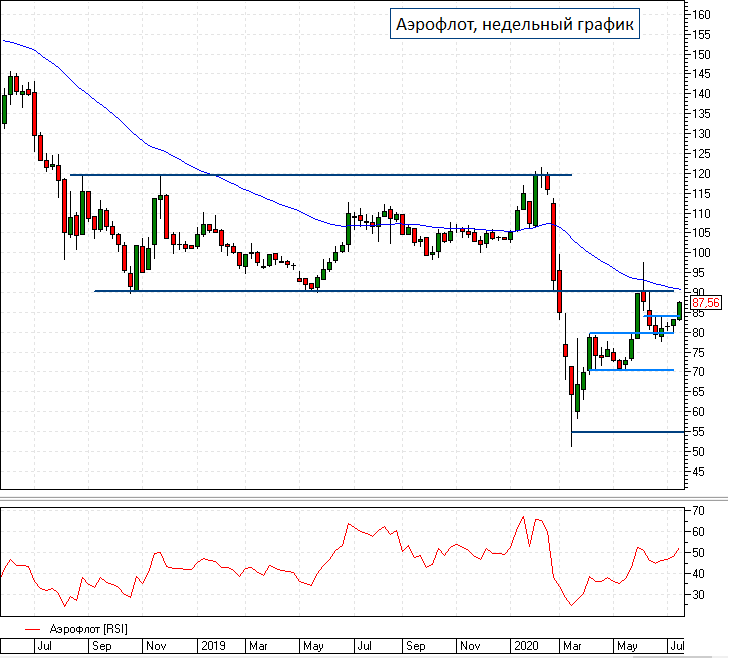Click price axis value 145
Screen dimensions: 729x658
pyautogui.click(x=701, y=74)
